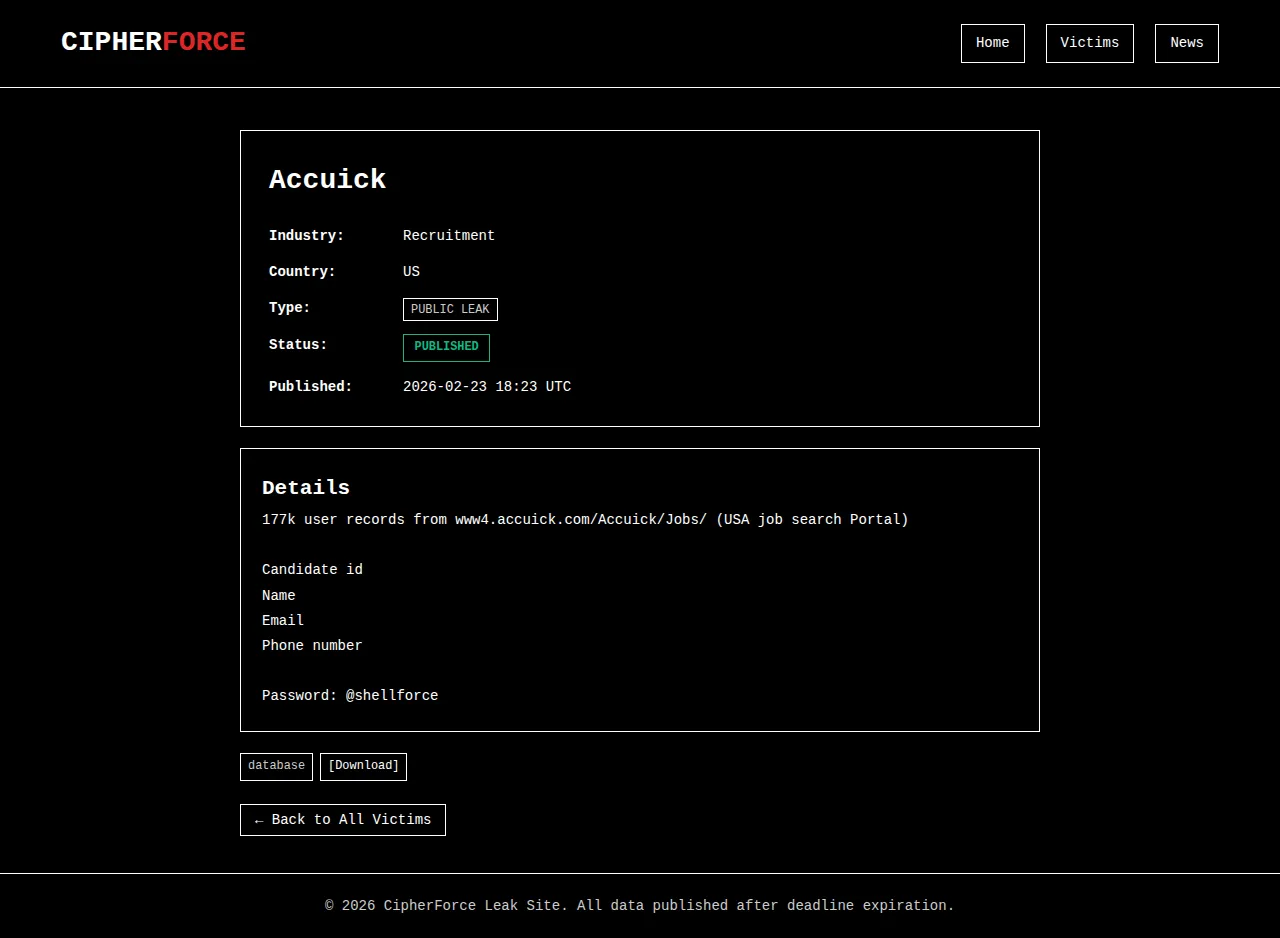The height and width of the screenshot is (938, 1280).
Task: Select the Industry field label
Action: tap(306, 236)
